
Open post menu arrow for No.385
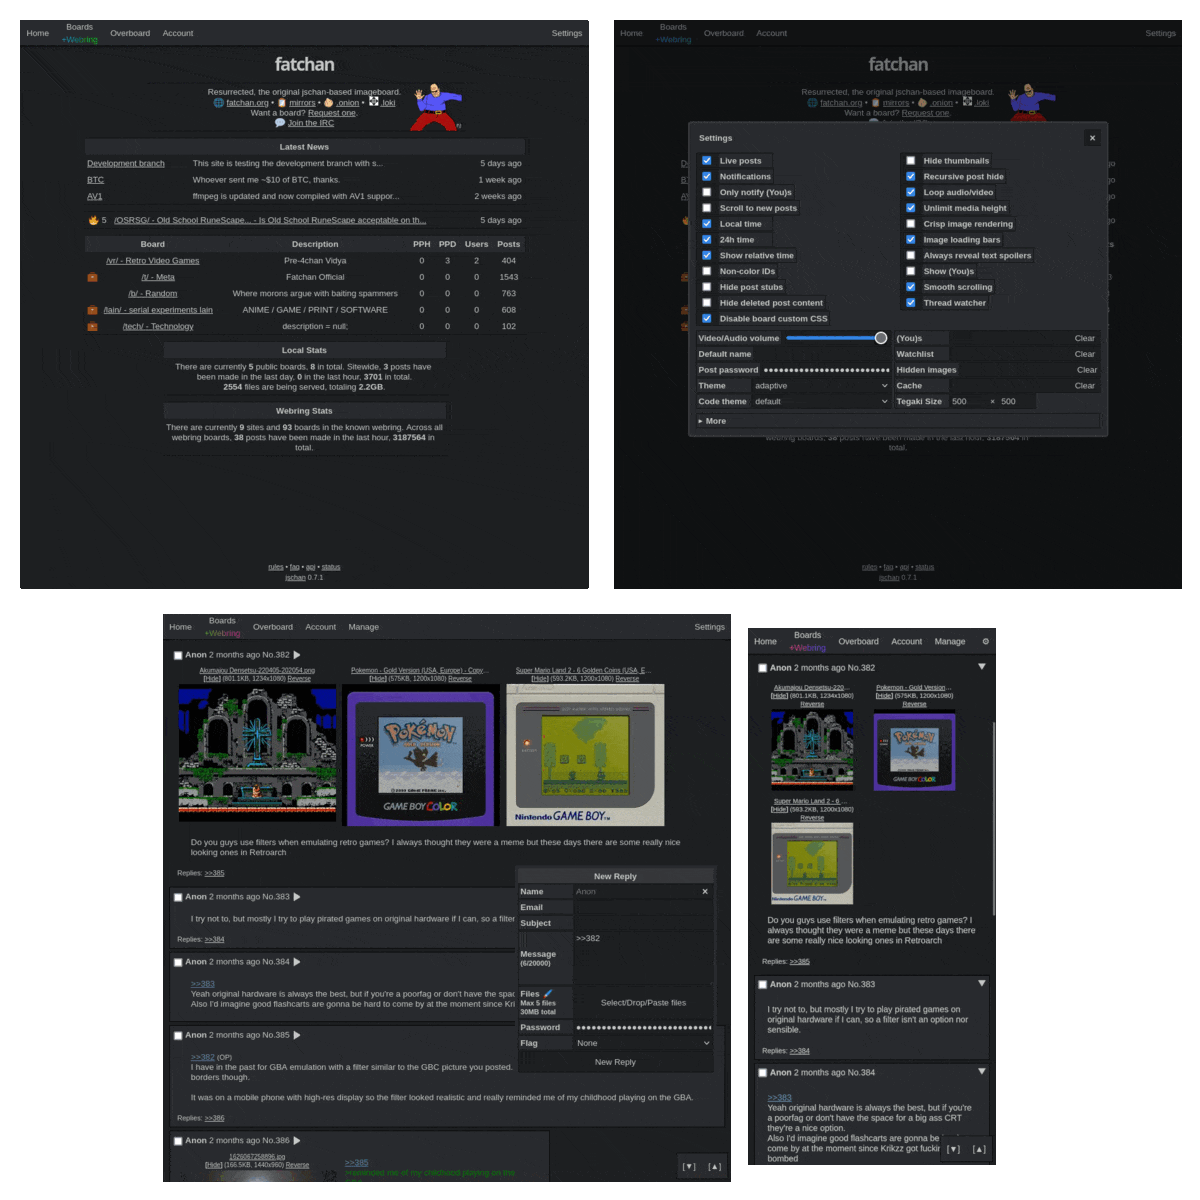297,1035
